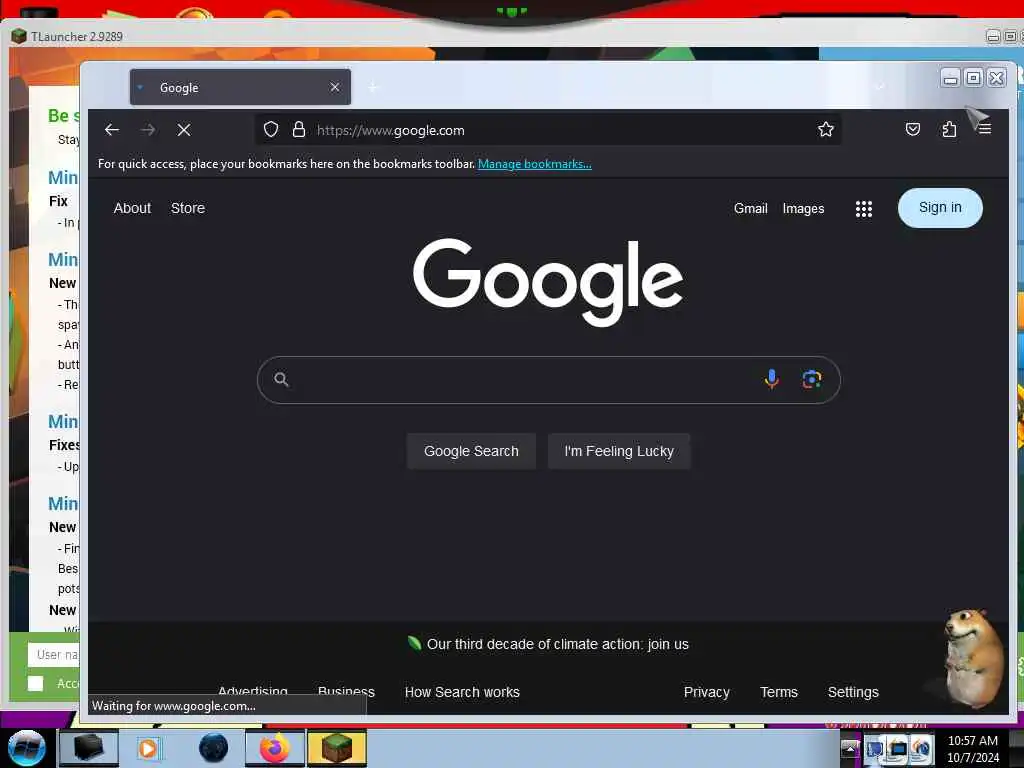The image size is (1024, 768).
Task: Open the Firefox hamburger application menu
Action: click(x=985, y=129)
